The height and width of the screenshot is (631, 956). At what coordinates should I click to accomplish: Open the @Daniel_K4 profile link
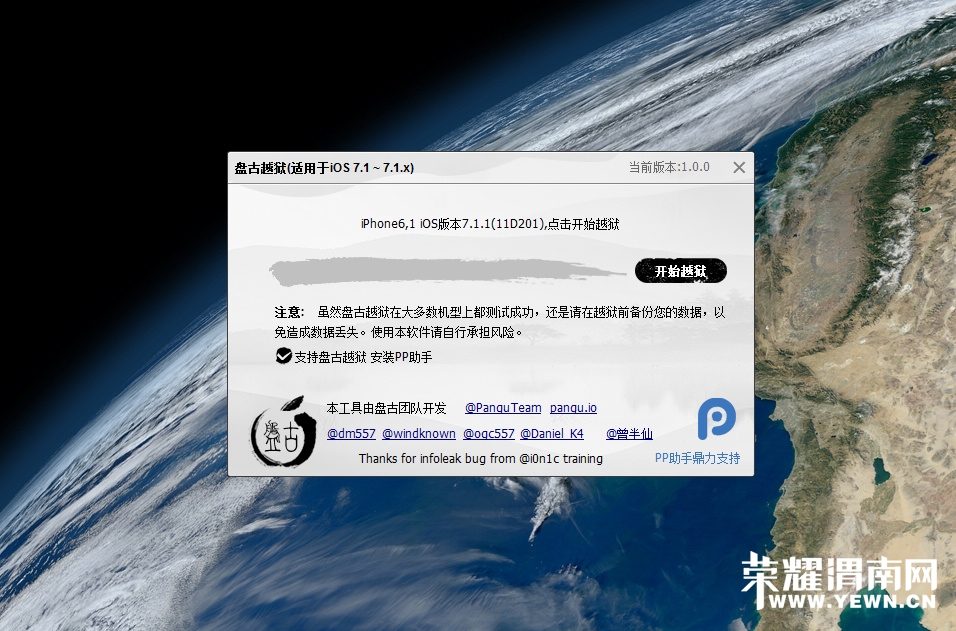tap(552, 434)
